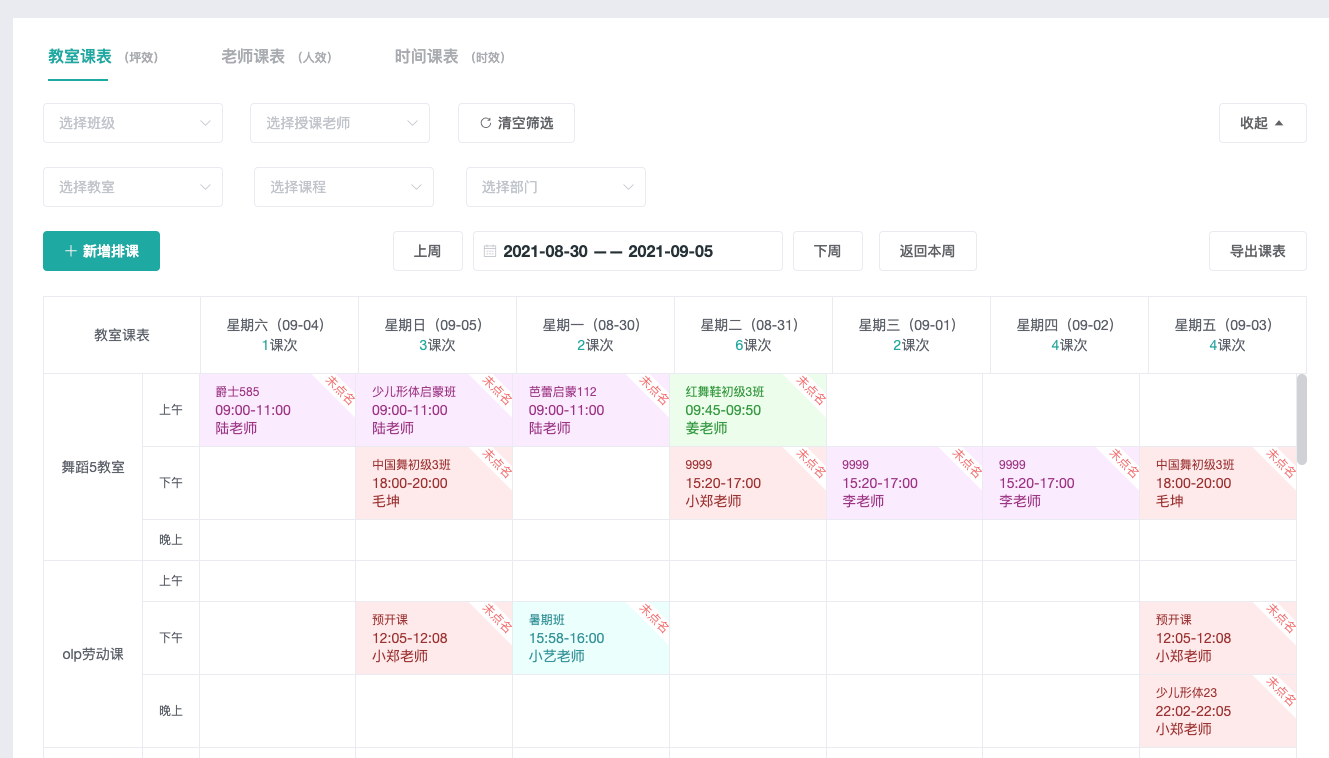Click the vertical scrollbar of the timetable
This screenshot has width=1329, height=758.
point(1301,420)
